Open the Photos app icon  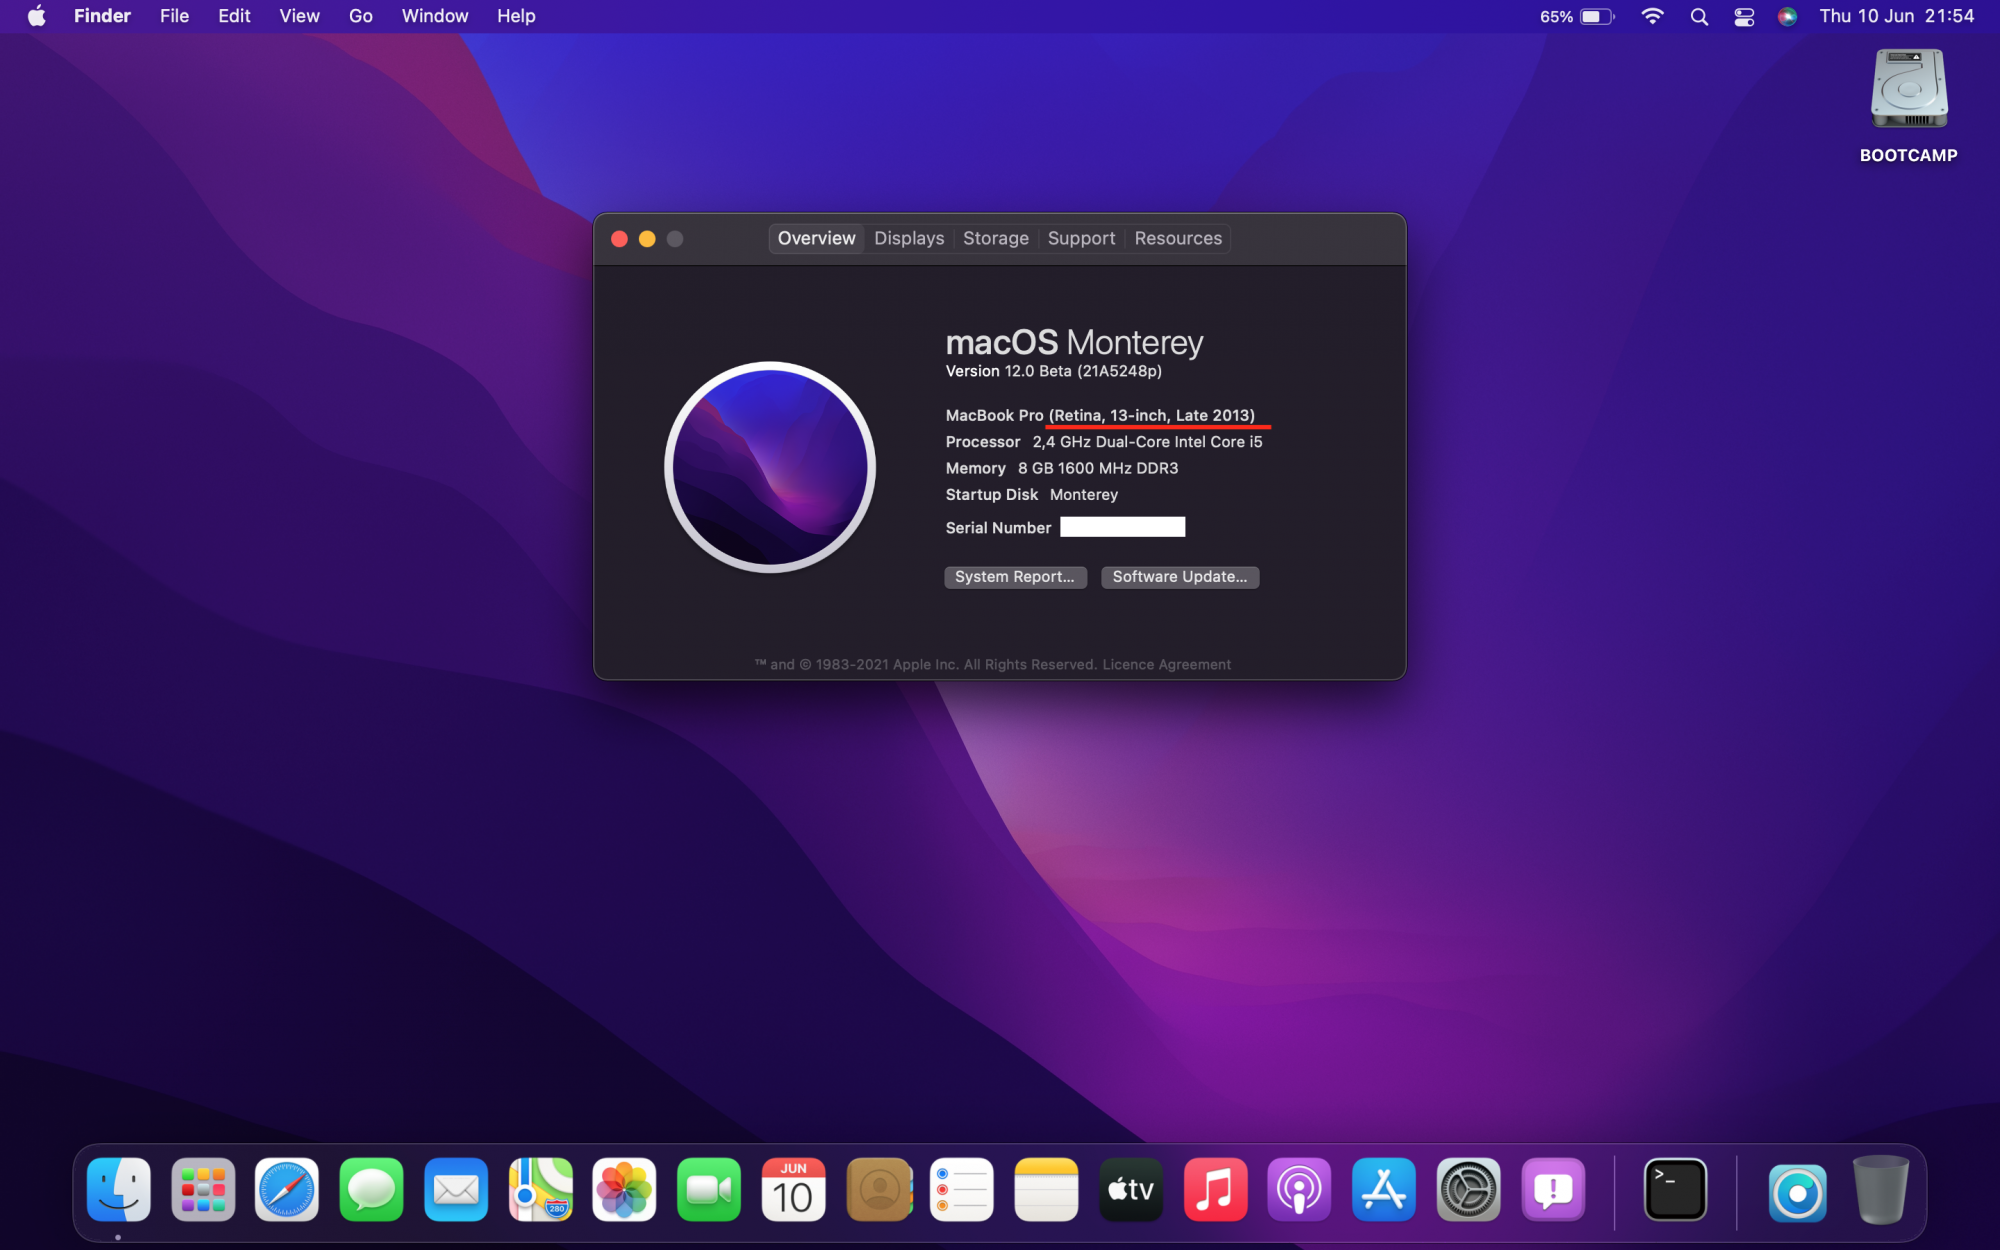tap(624, 1190)
